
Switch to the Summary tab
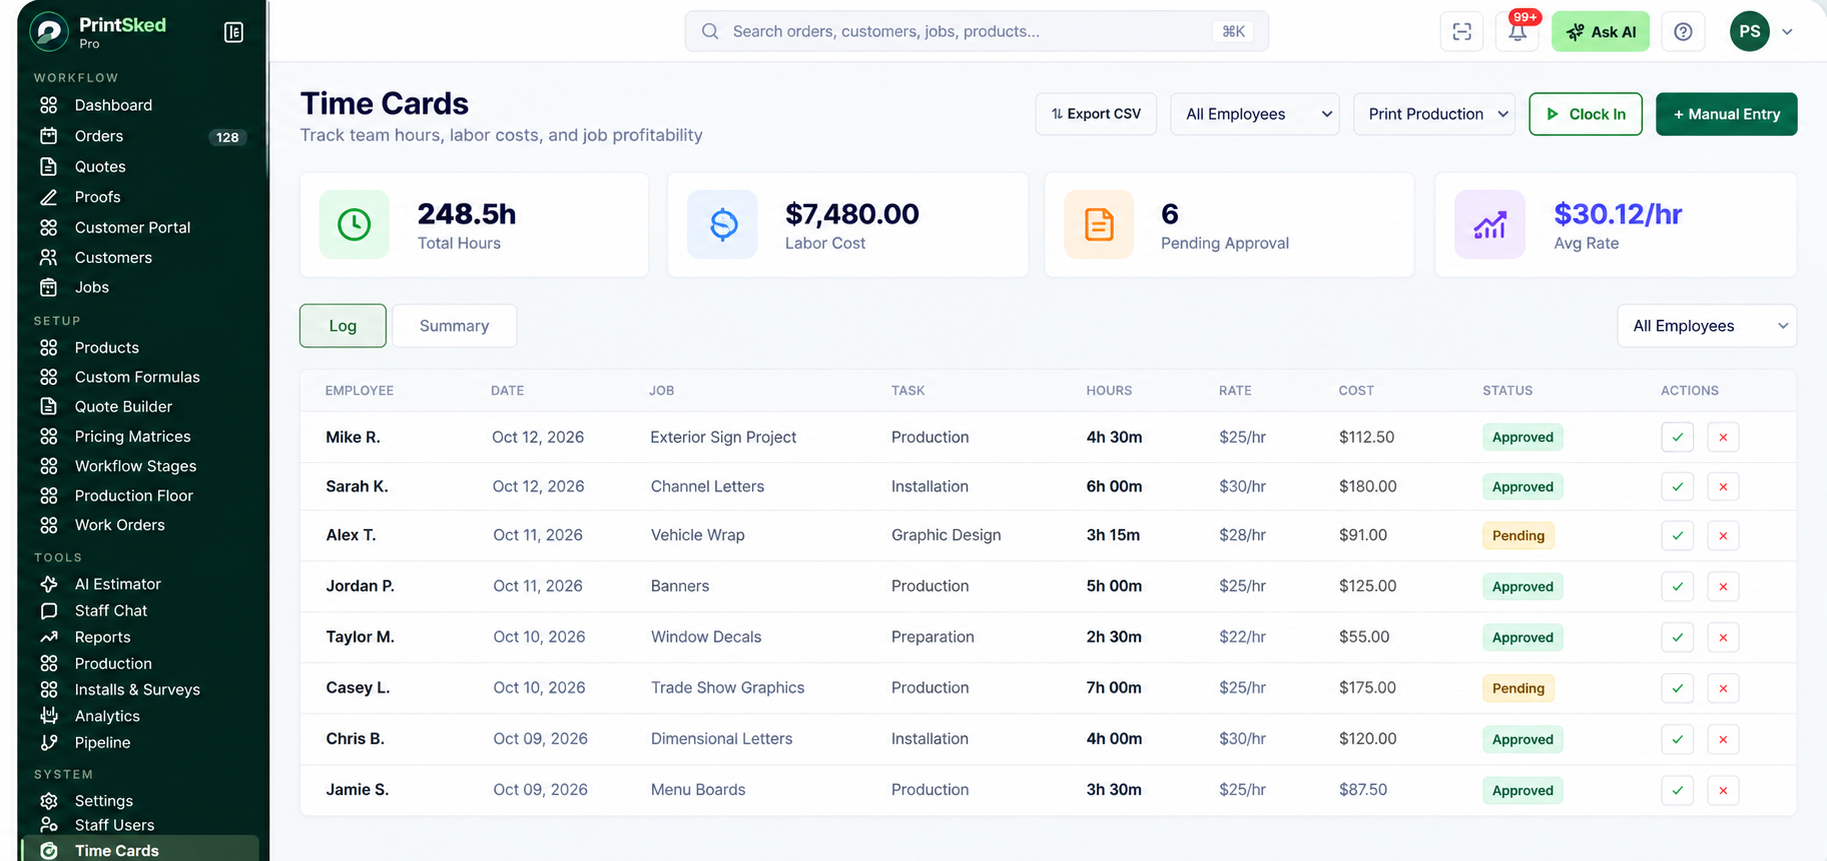tap(454, 326)
